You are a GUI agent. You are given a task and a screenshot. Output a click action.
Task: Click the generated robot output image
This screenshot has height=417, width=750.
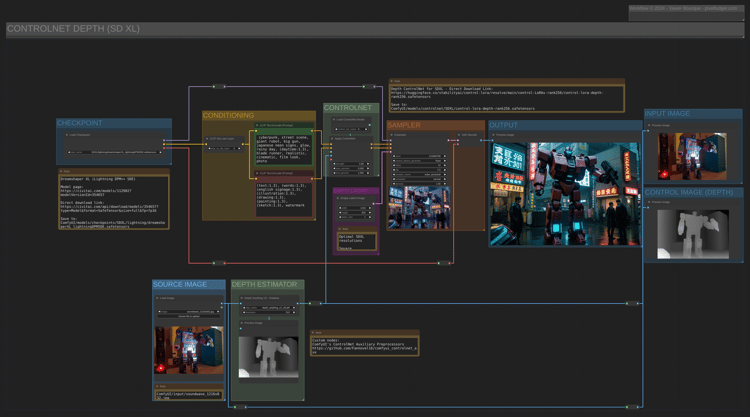(x=564, y=192)
